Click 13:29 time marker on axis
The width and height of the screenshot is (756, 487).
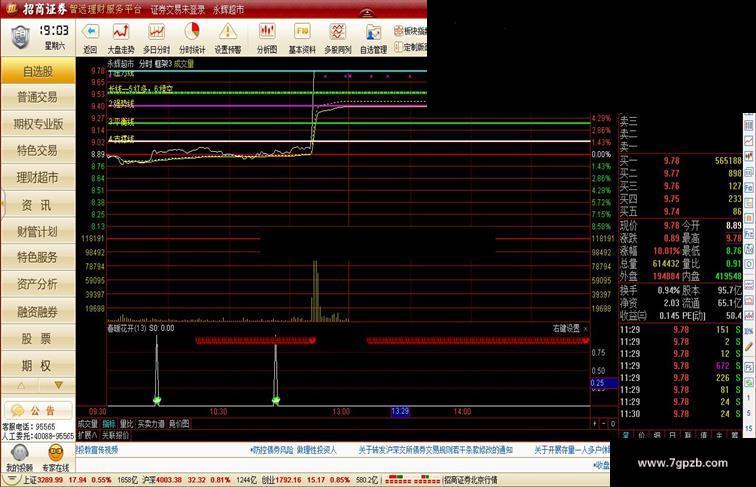[400, 411]
